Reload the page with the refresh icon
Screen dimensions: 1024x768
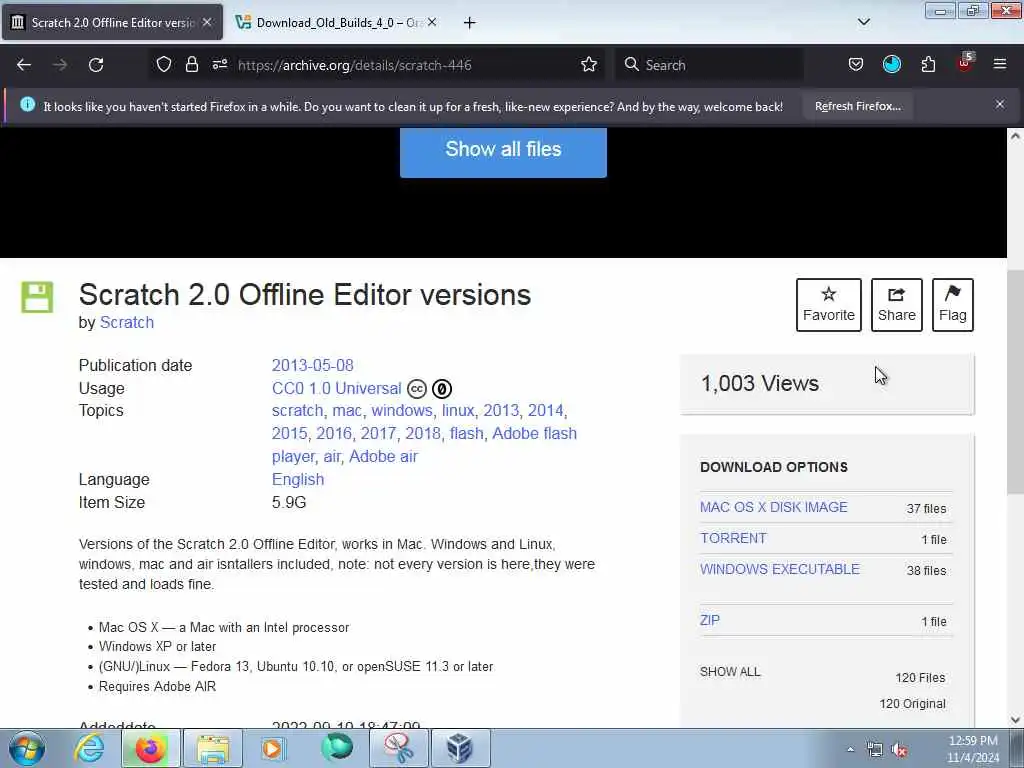pyautogui.click(x=96, y=65)
